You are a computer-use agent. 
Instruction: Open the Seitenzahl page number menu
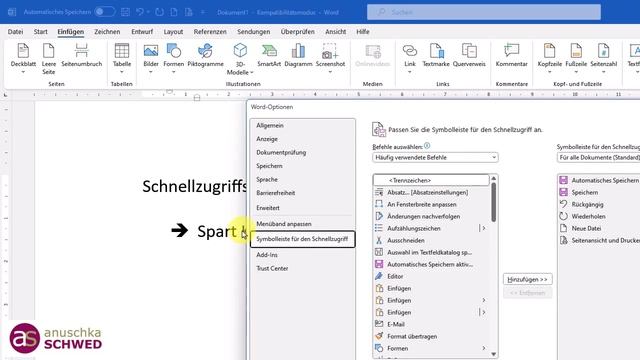pyautogui.click(x=603, y=59)
